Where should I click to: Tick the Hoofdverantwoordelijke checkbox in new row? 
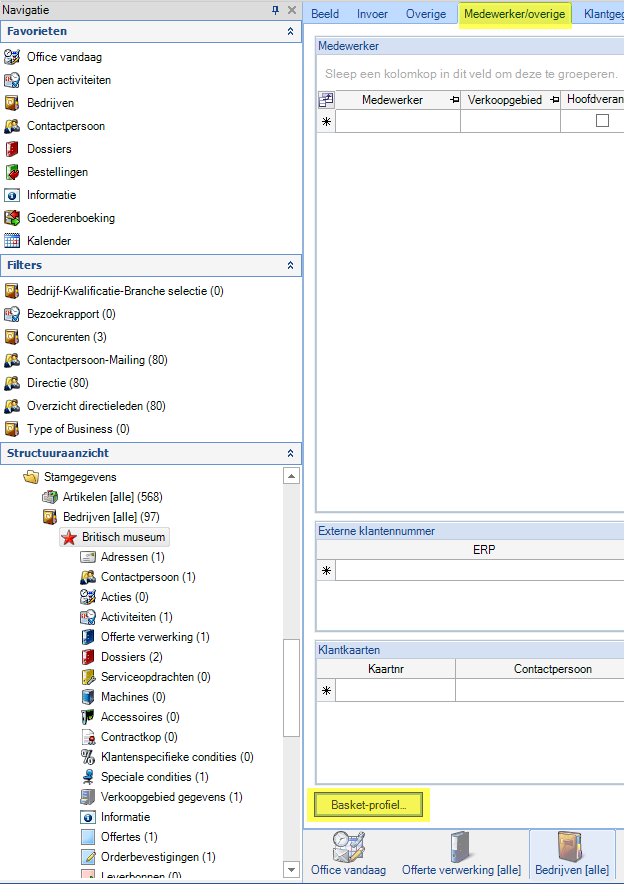coord(602,121)
